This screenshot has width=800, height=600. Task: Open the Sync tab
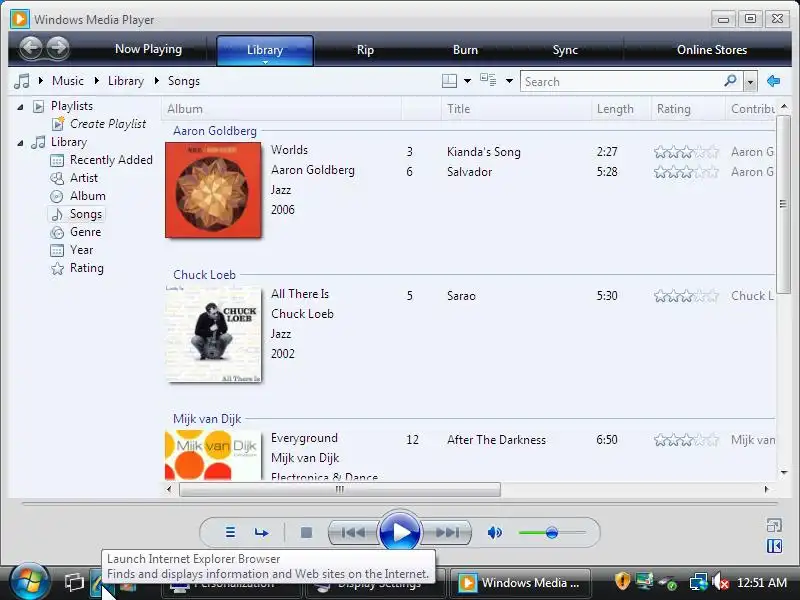(565, 50)
